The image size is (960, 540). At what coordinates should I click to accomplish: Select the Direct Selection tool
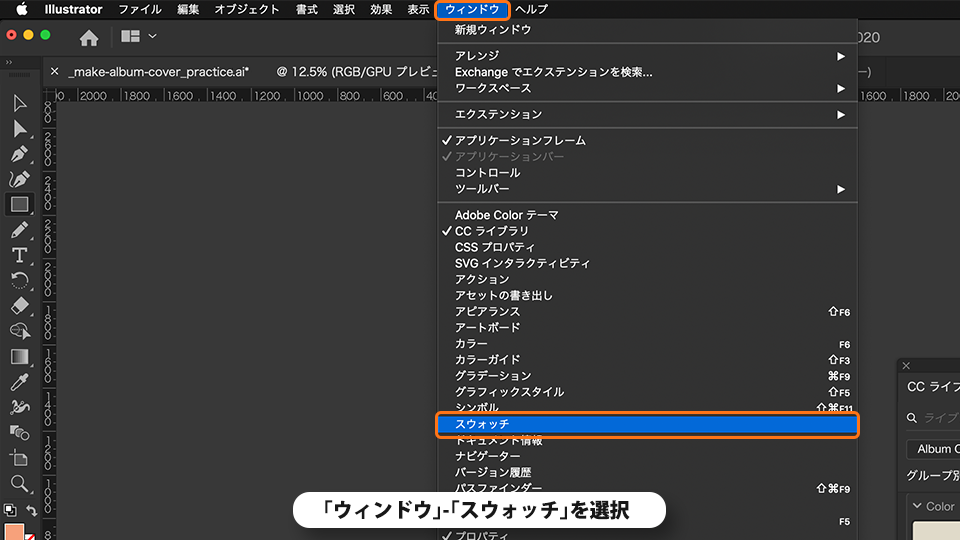tap(19, 129)
